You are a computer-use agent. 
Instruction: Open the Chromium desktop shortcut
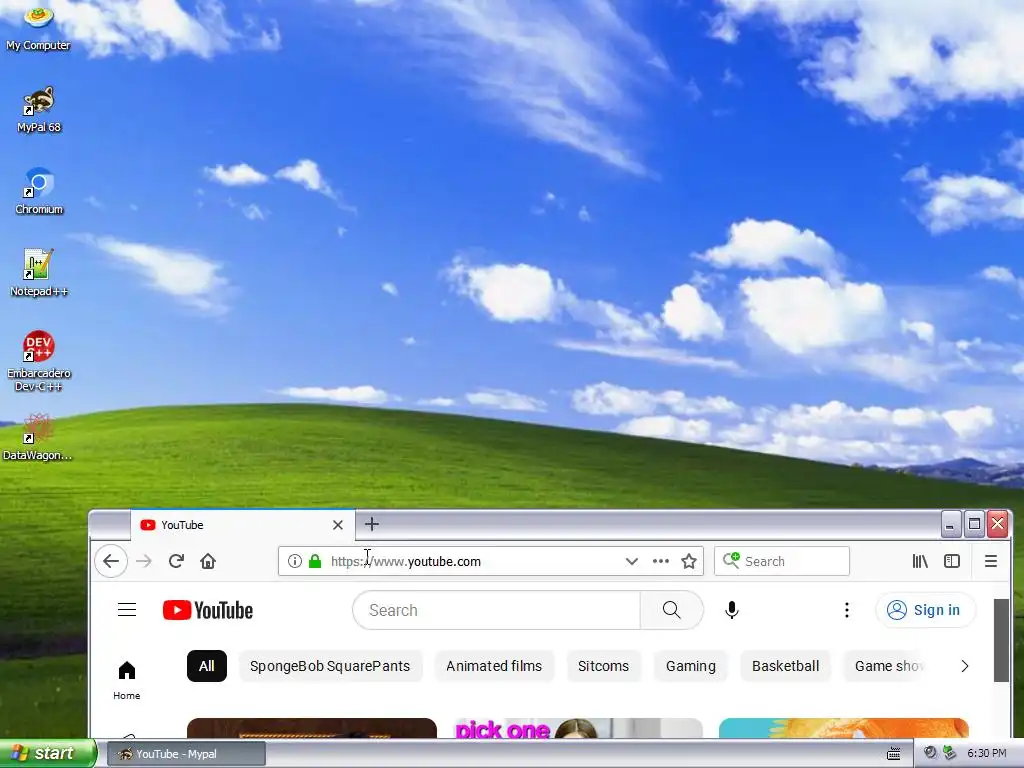39,191
